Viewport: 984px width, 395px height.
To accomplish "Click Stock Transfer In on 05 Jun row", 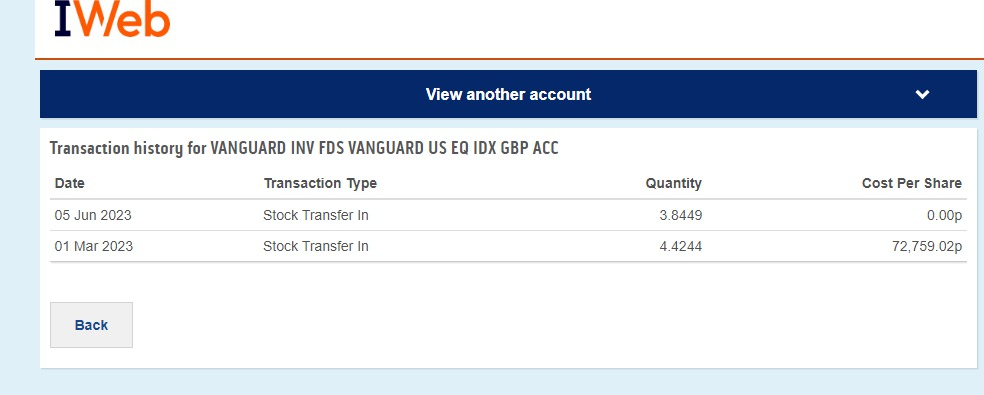I will tap(316, 215).
